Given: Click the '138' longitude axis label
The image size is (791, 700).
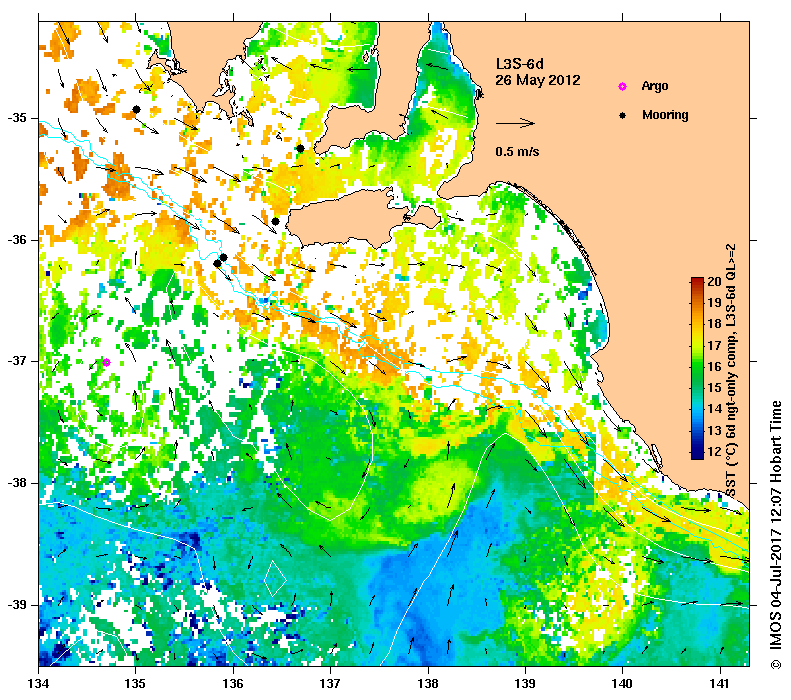Looking at the screenshot, I should 428,684.
